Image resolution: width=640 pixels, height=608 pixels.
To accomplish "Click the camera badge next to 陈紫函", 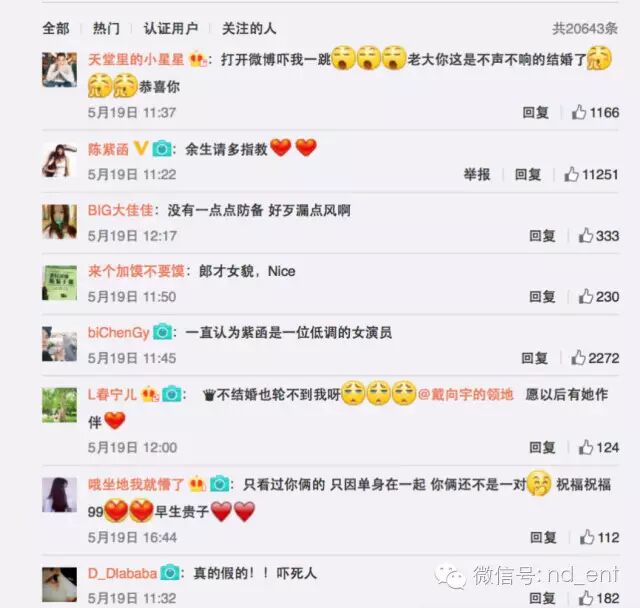I will pos(162,149).
